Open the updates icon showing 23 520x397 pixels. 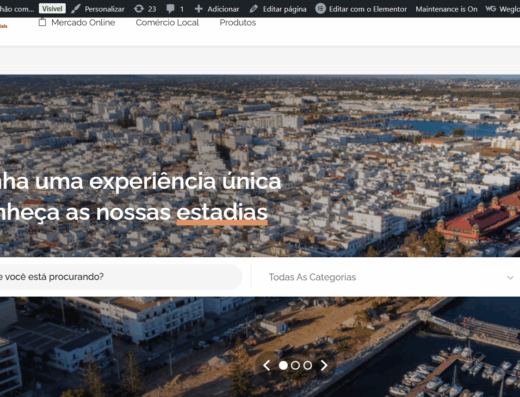coord(139,9)
